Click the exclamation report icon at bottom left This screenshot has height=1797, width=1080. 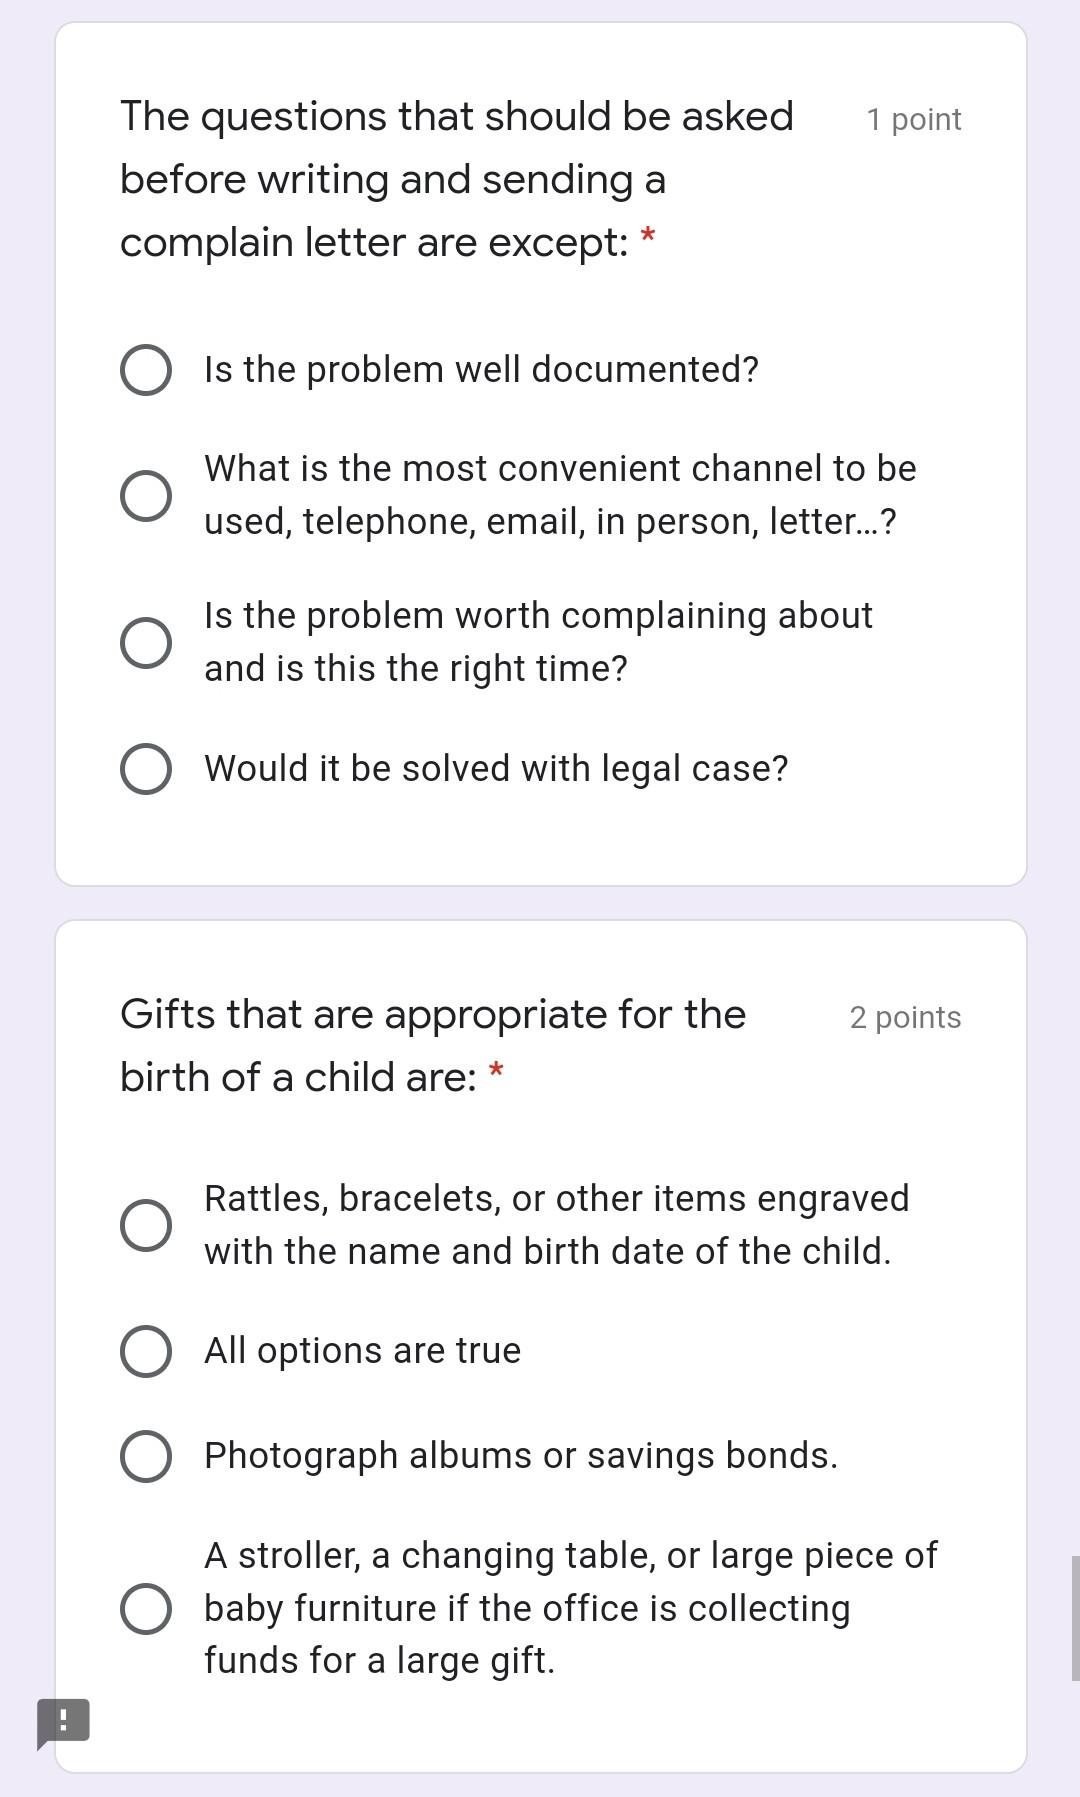62,1722
